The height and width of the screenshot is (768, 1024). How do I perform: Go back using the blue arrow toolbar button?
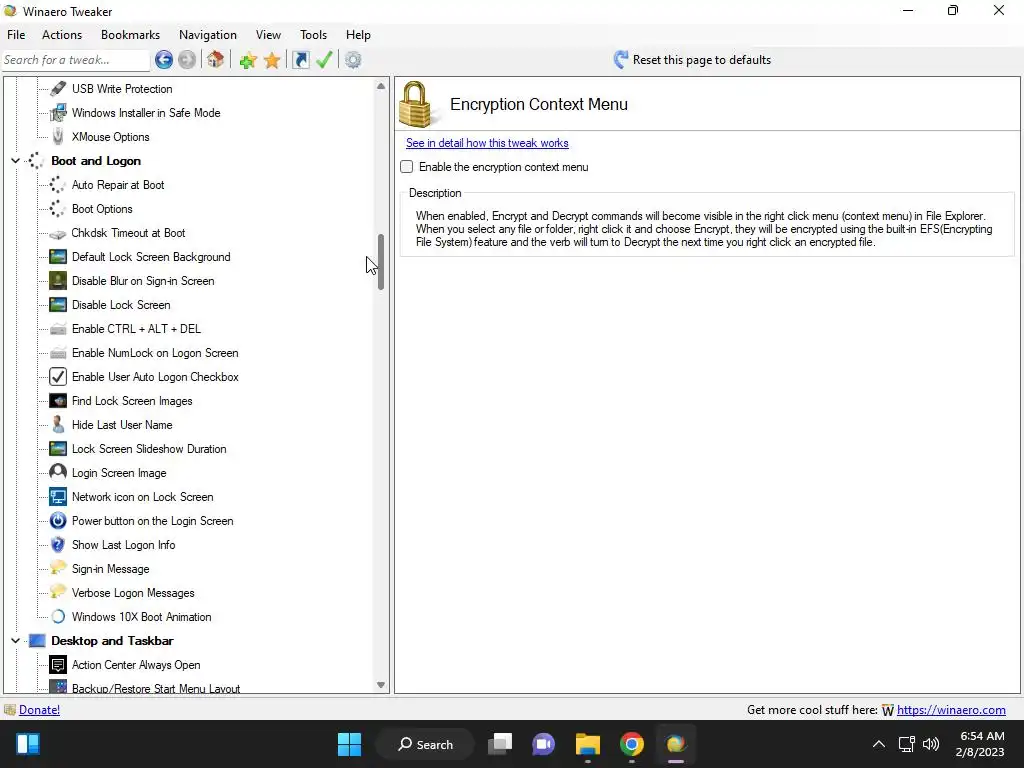pos(164,60)
